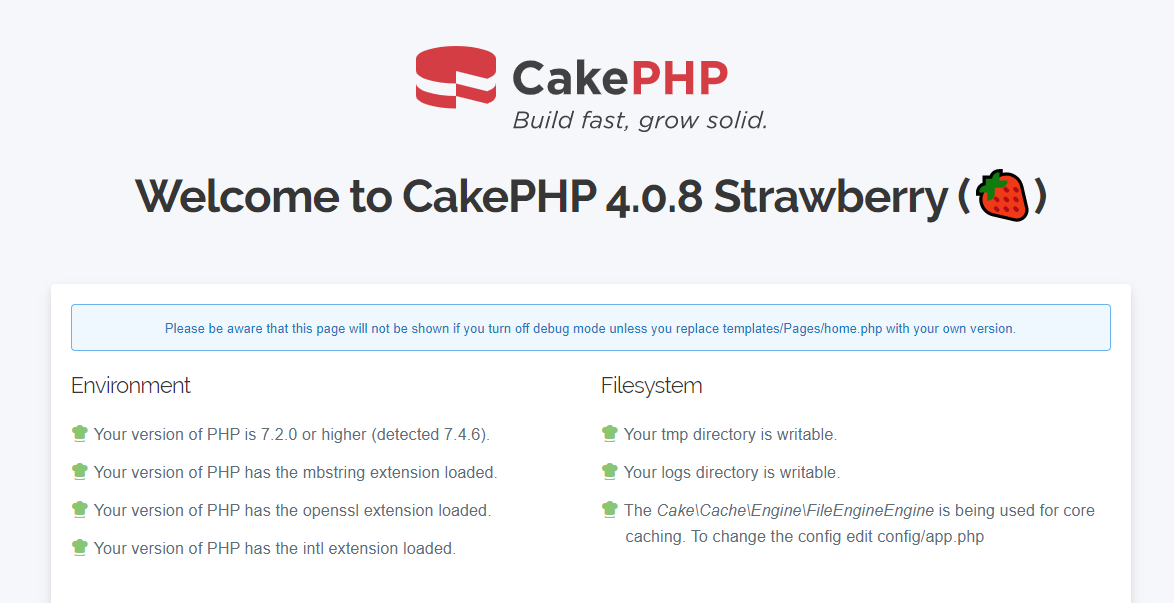Click the chef hat icon beside core caching line
Screen dimensions: 1174x603
click(x=610, y=510)
